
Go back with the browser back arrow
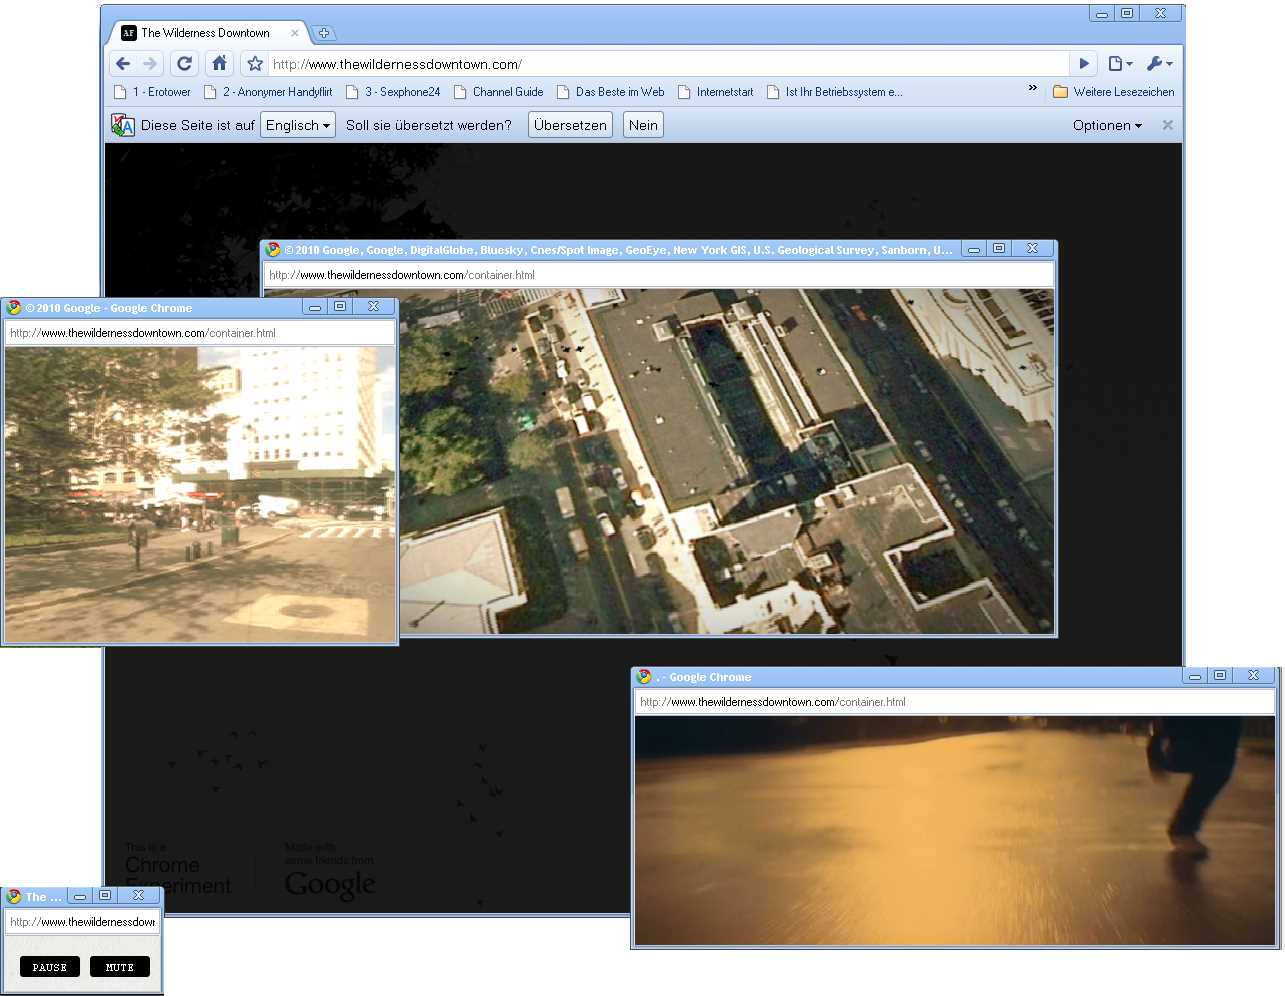click(x=123, y=64)
